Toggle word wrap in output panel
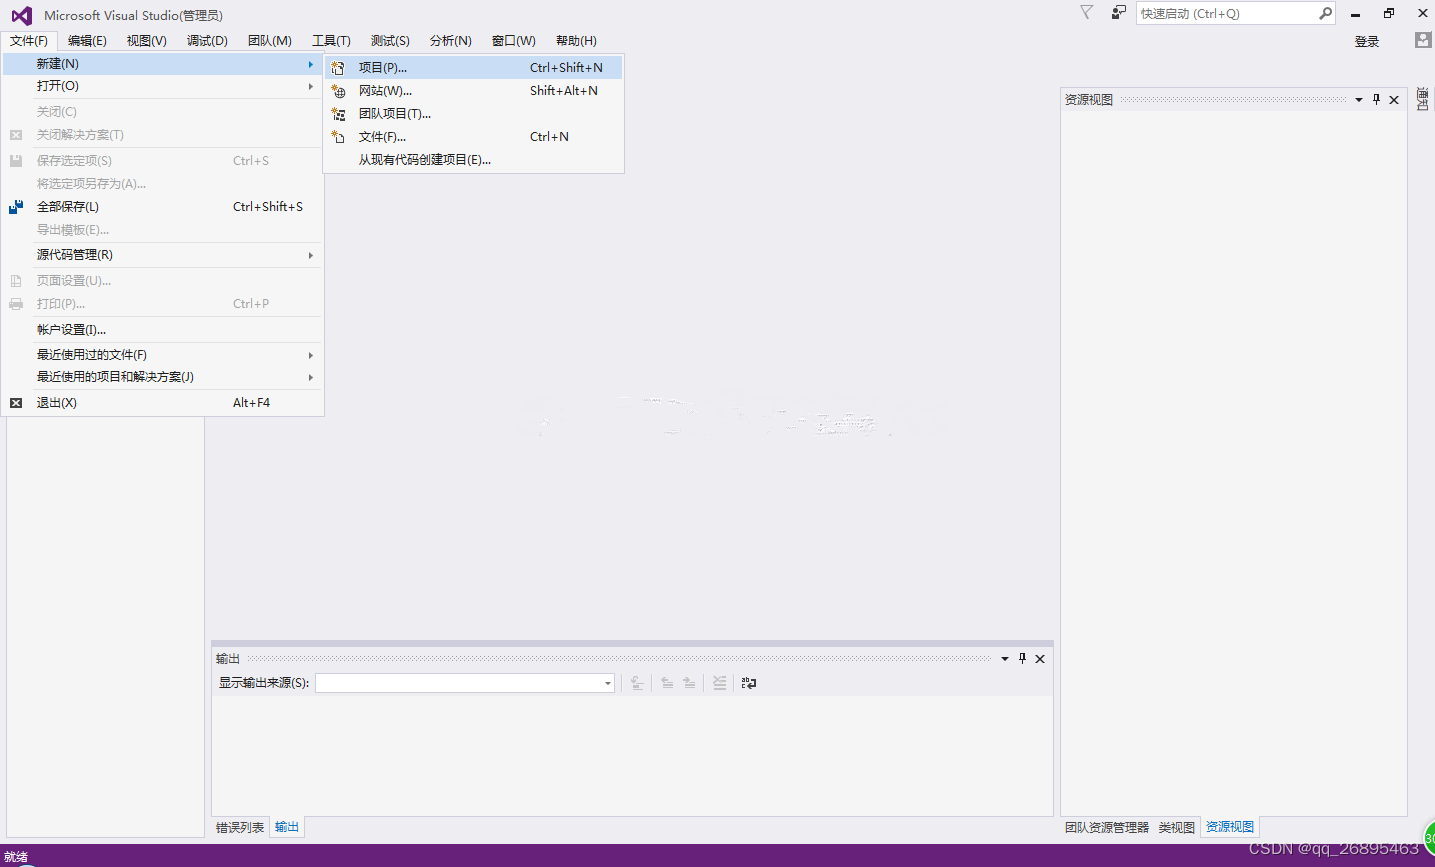The image size is (1435, 867). [x=749, y=683]
